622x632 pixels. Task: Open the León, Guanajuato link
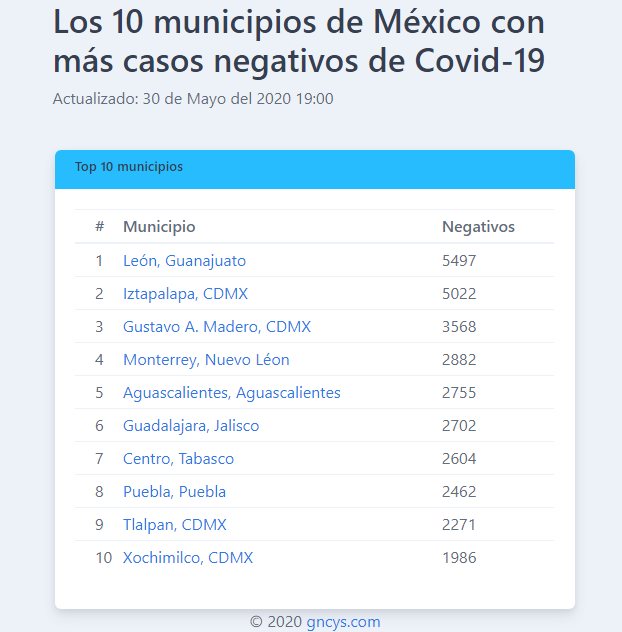tap(184, 261)
